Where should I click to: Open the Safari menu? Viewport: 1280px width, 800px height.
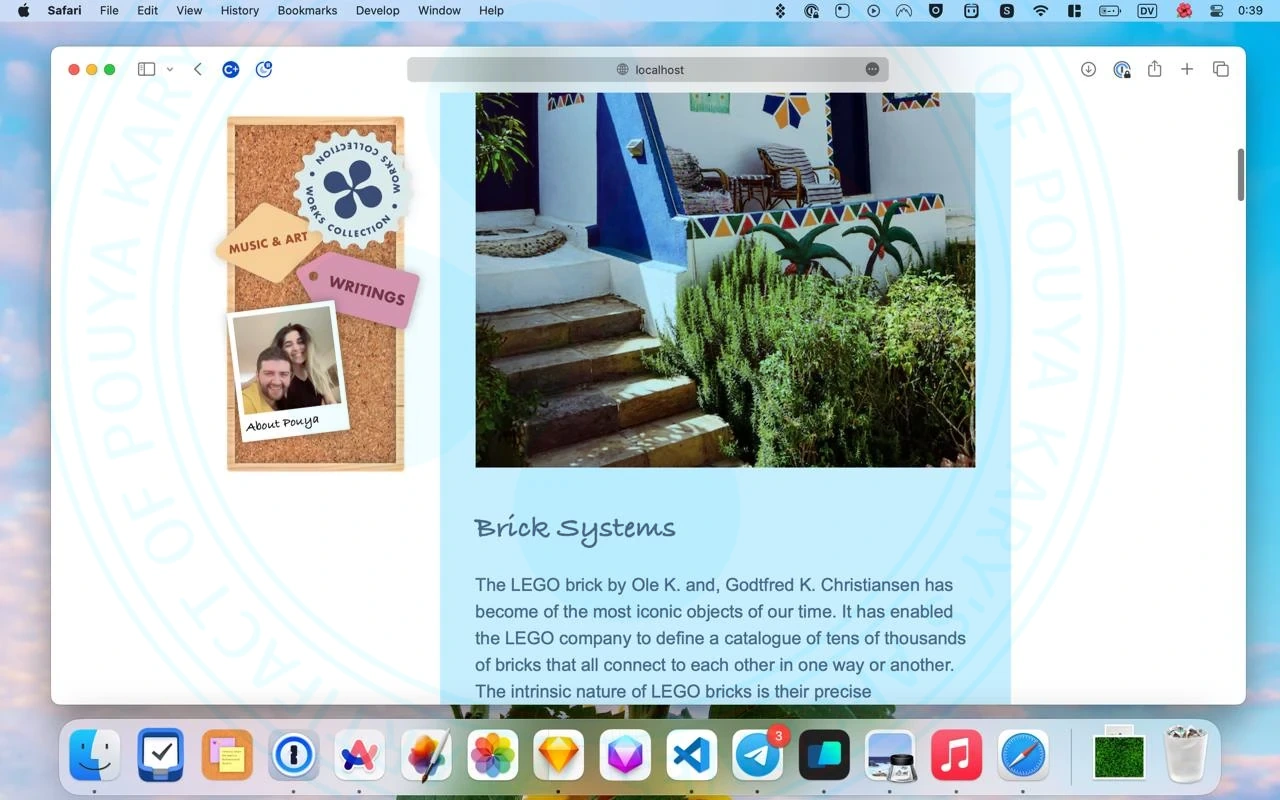(65, 10)
